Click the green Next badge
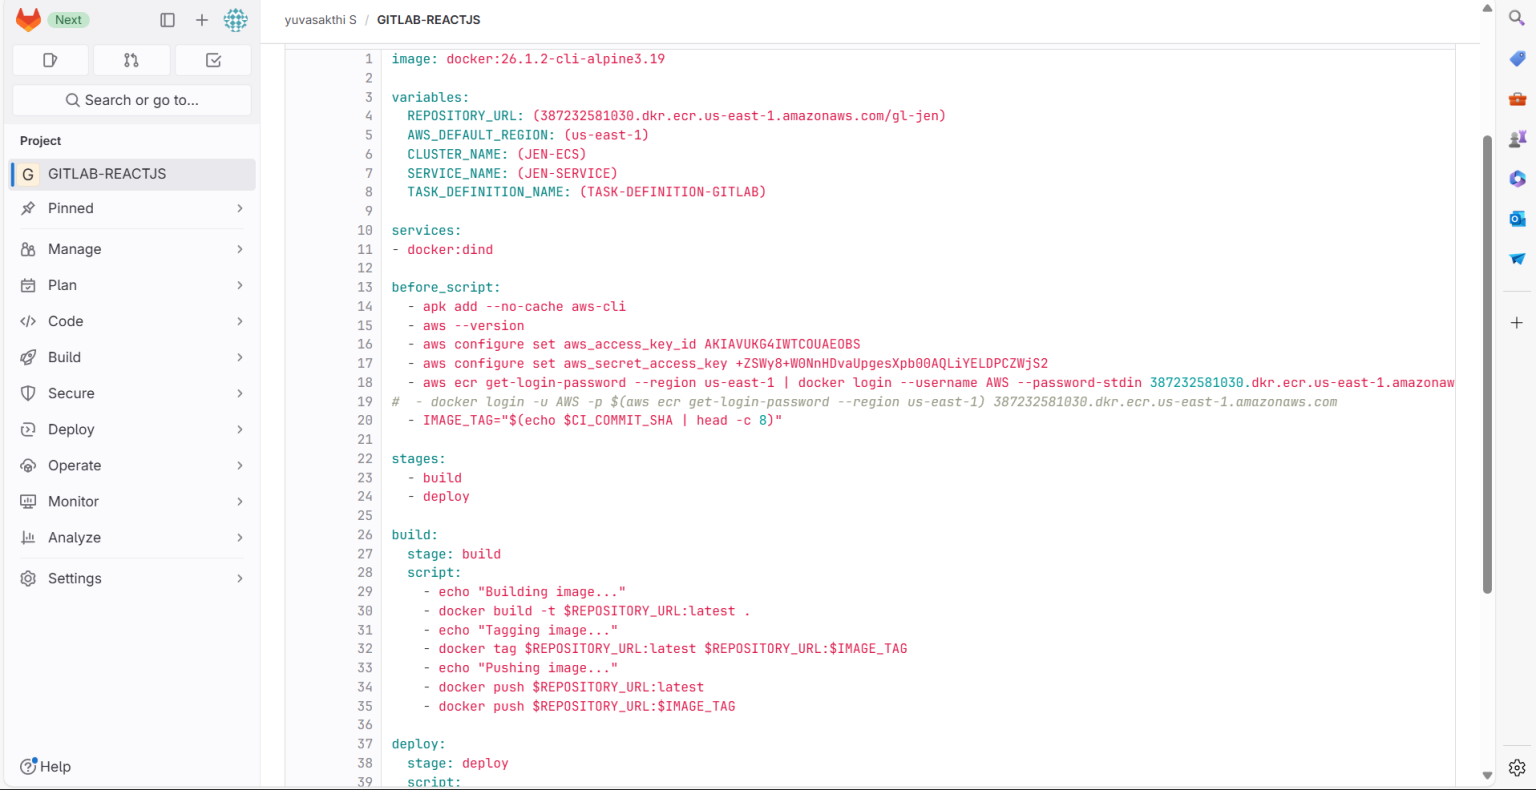 tap(68, 19)
